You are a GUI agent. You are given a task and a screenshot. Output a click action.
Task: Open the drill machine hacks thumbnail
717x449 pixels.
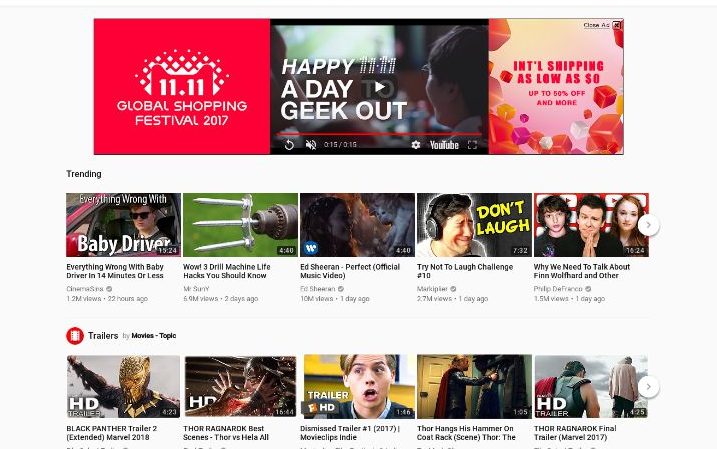point(241,224)
